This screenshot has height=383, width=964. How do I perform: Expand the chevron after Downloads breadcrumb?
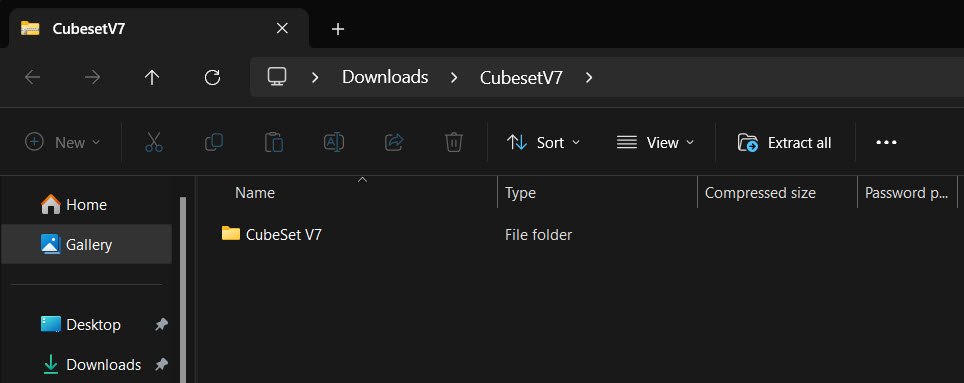click(x=454, y=77)
